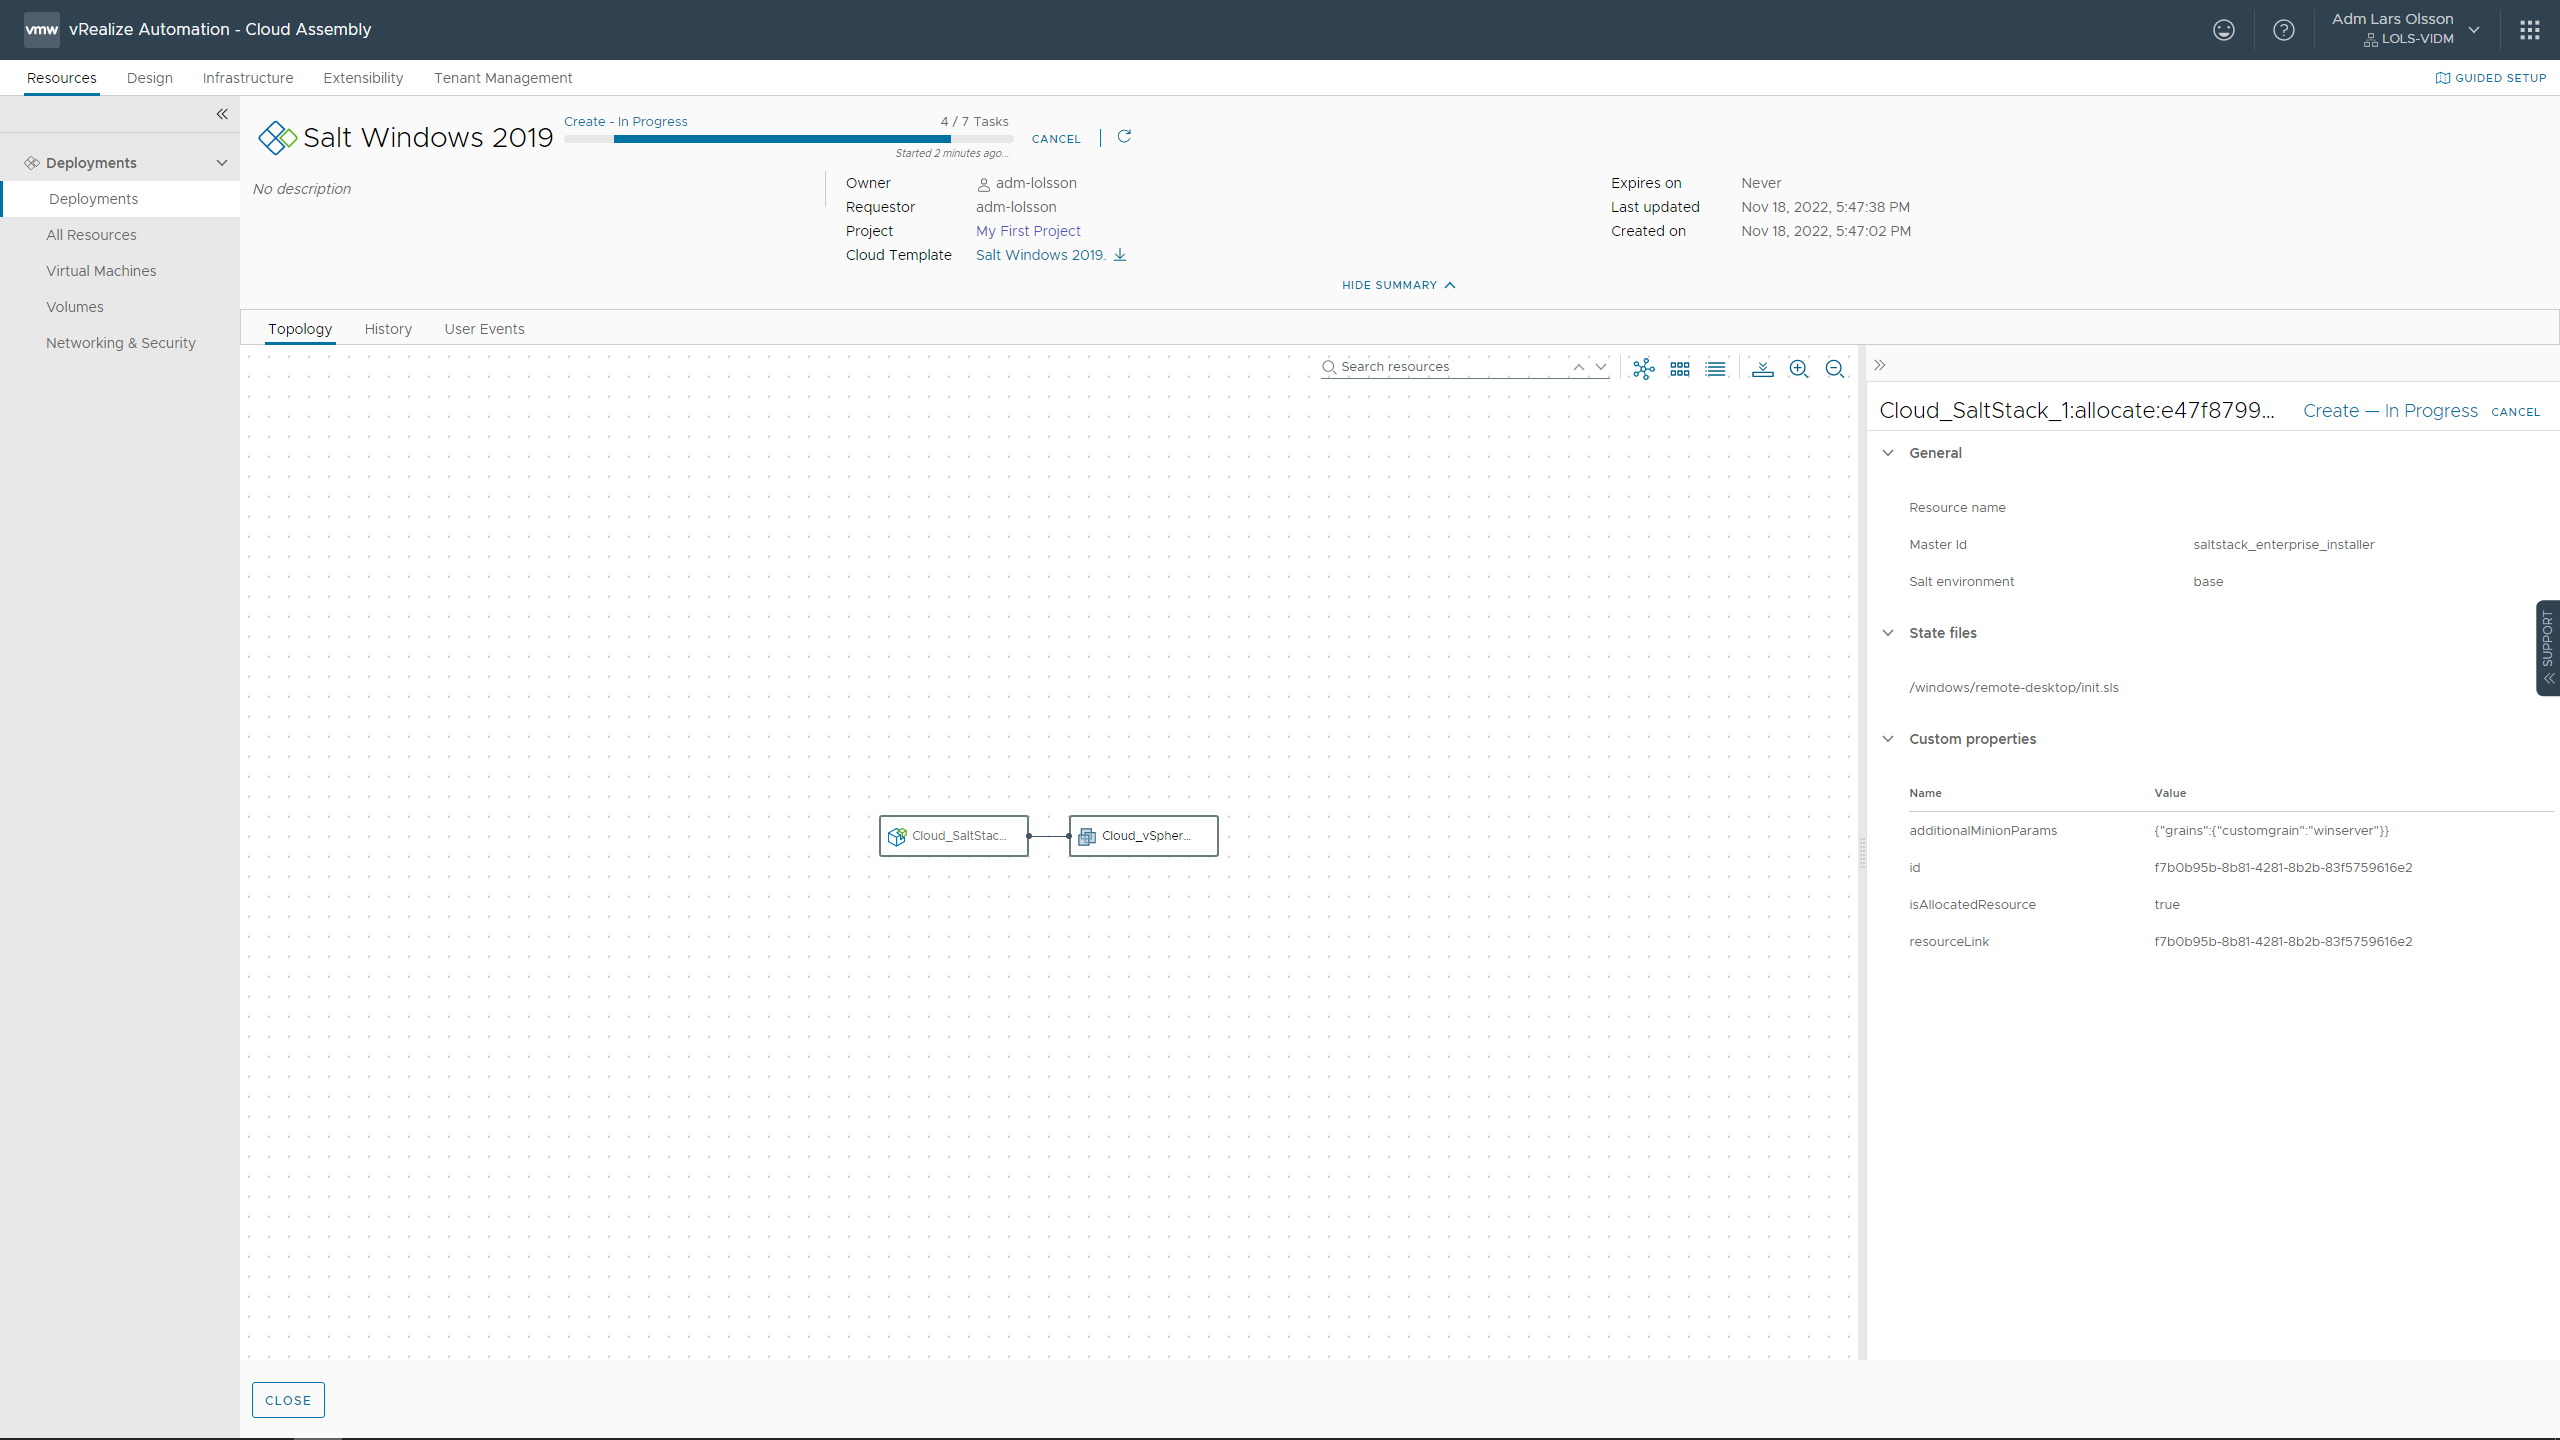Open the Extensibility tab
The height and width of the screenshot is (1440, 2560).
(x=363, y=78)
